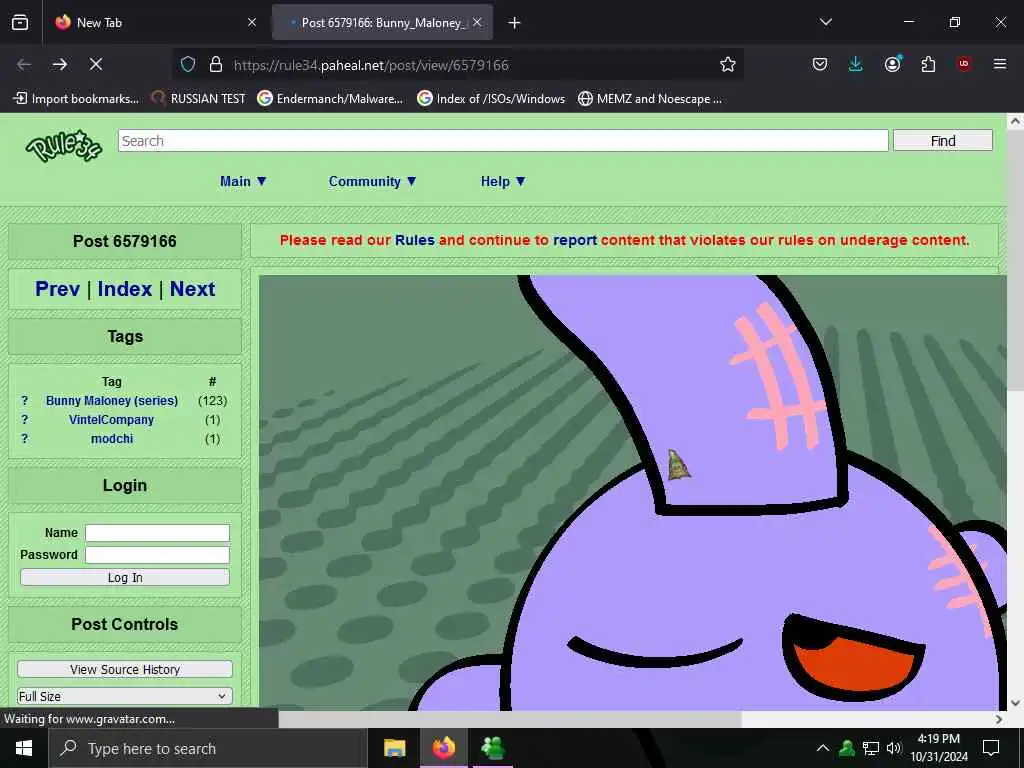This screenshot has width=1024, height=768.
Task: Expand the Help menu
Action: (503, 182)
